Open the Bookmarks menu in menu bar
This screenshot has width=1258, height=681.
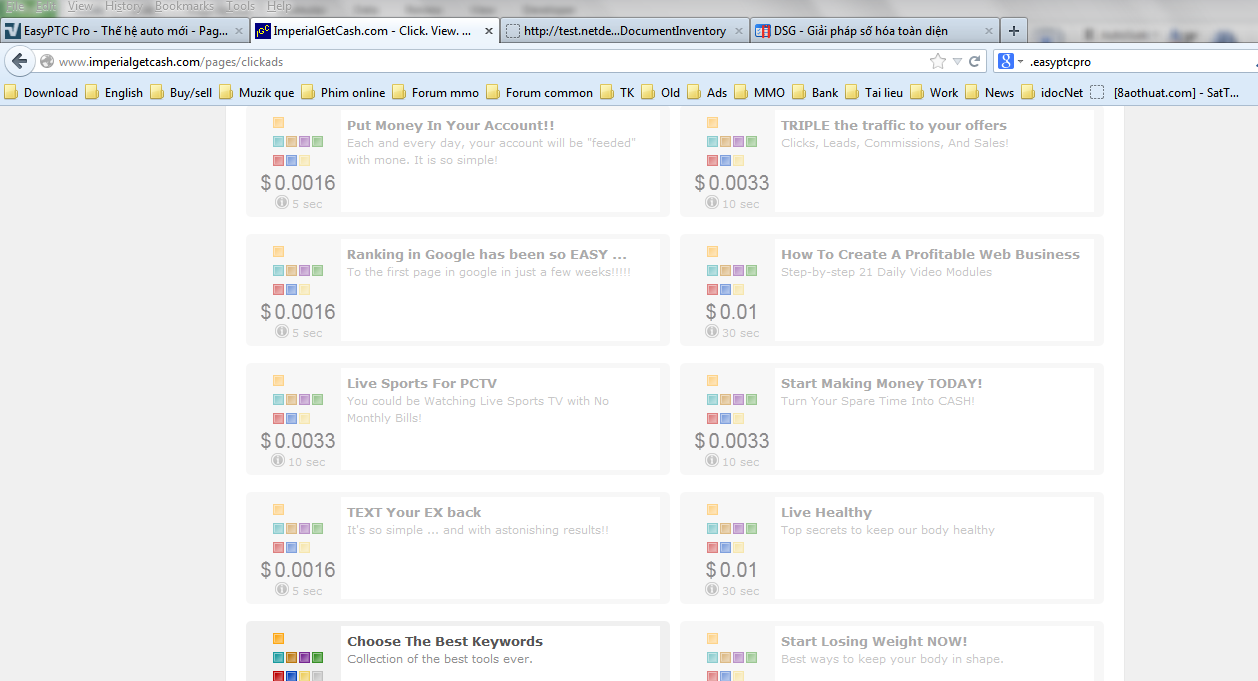coord(184,6)
